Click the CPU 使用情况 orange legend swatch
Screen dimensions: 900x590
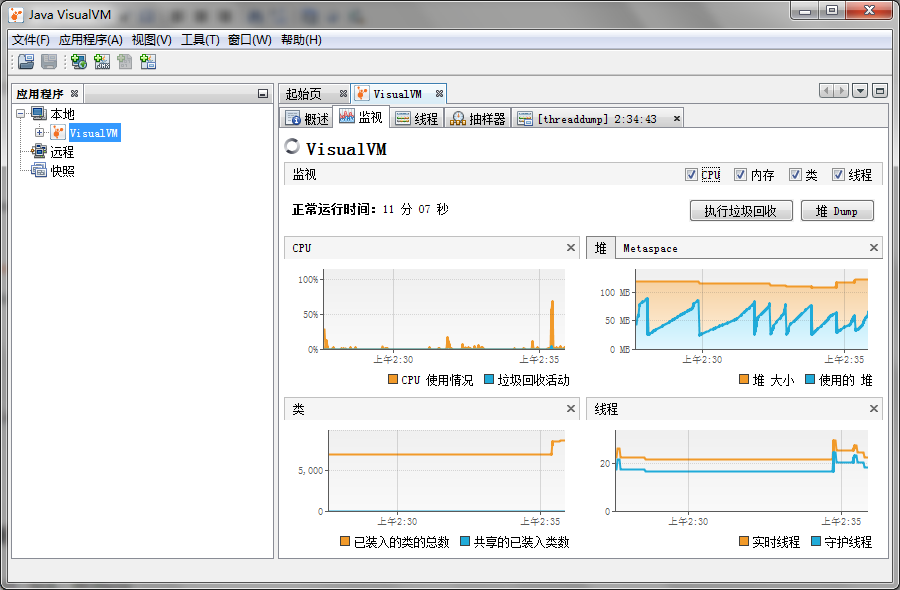coord(393,379)
